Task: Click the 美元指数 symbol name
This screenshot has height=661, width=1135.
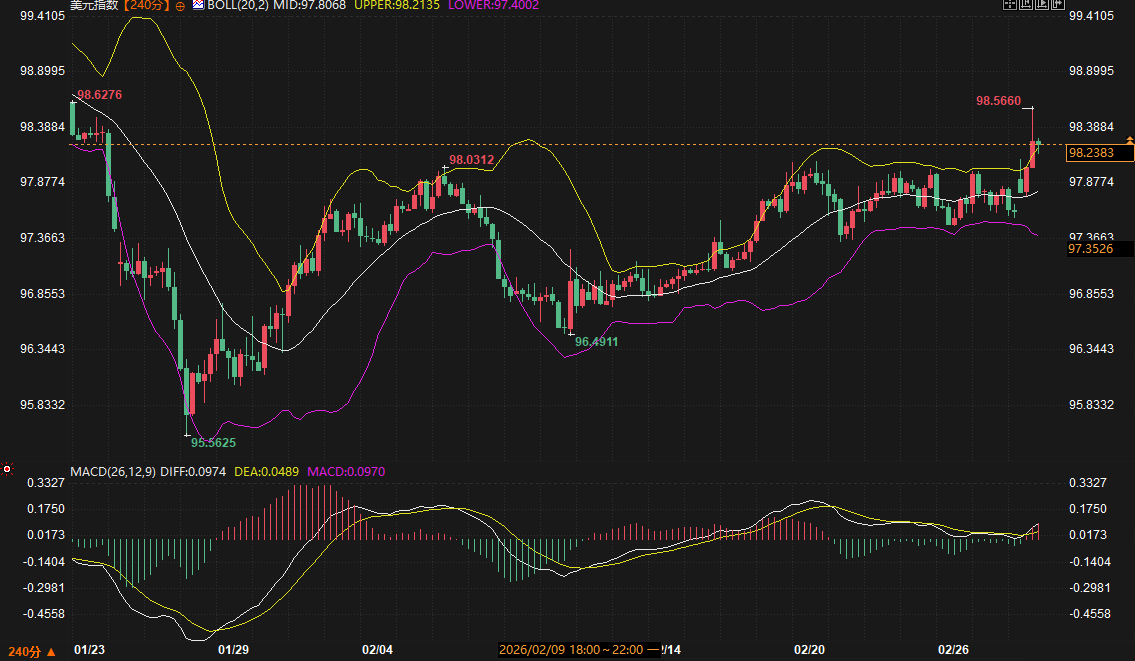Action: [94, 5]
